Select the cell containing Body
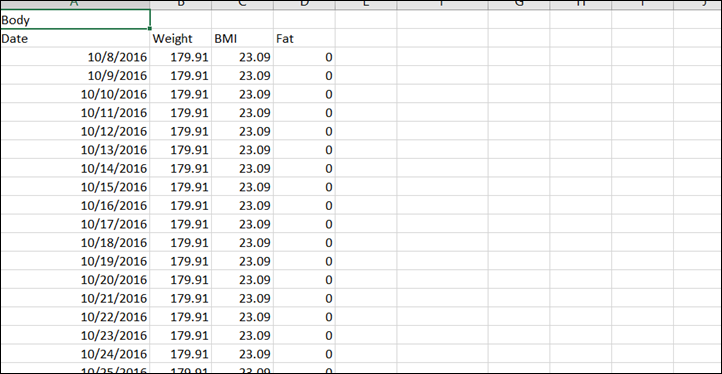The height and width of the screenshot is (374, 722). [75, 20]
